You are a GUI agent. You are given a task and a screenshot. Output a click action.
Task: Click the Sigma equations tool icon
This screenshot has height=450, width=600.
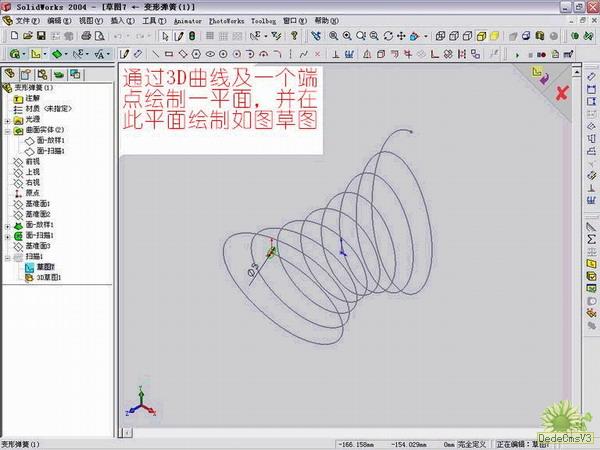(591, 240)
